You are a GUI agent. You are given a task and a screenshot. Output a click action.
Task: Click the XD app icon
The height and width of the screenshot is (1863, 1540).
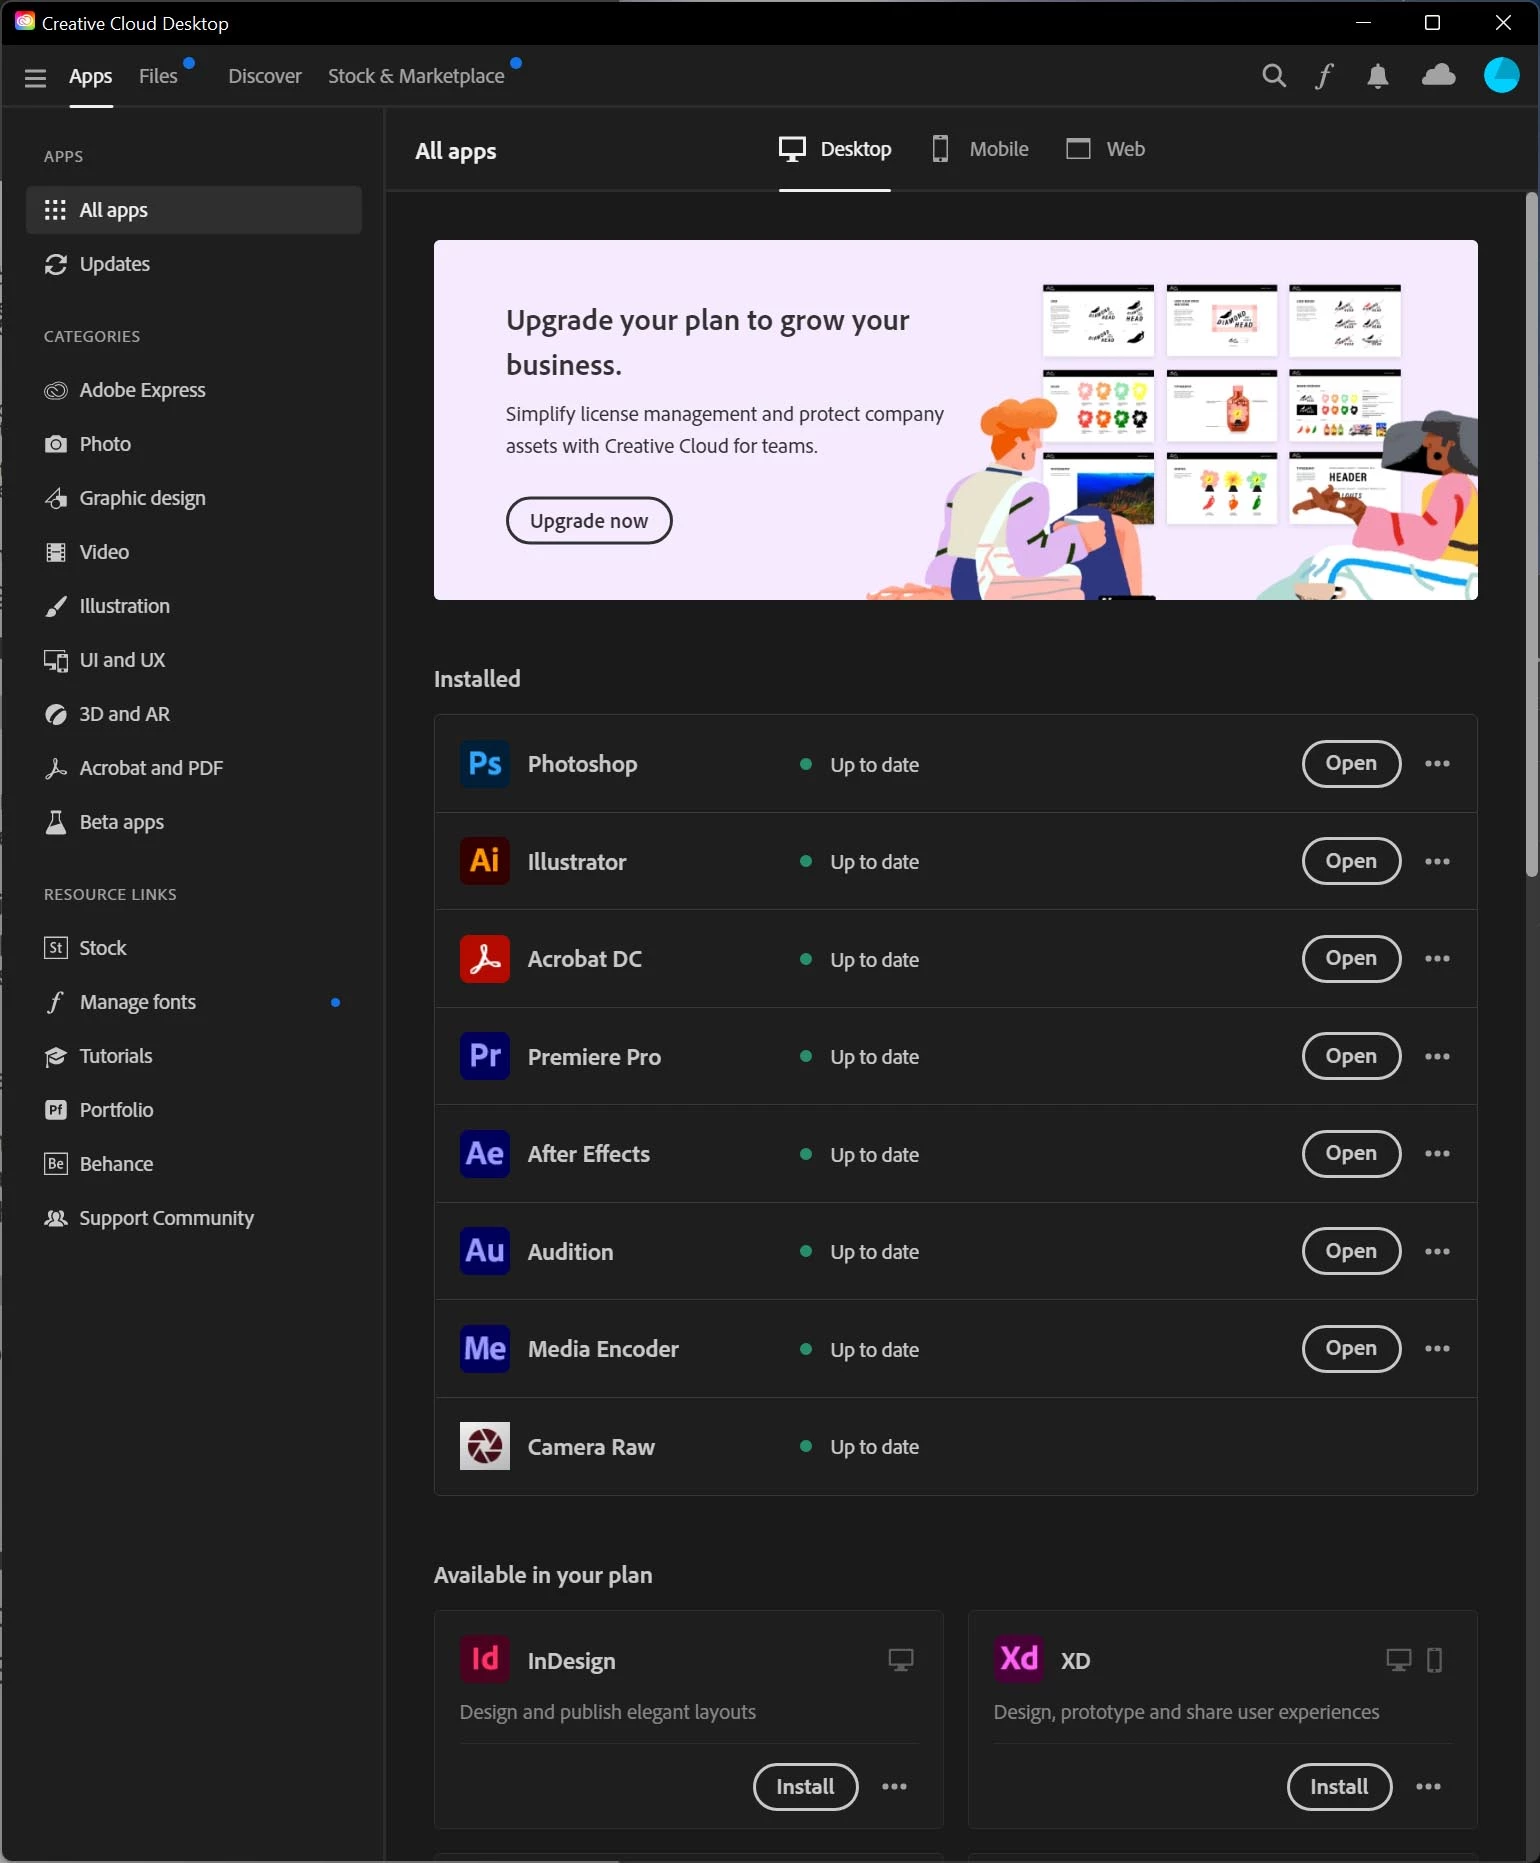coord(1019,1660)
